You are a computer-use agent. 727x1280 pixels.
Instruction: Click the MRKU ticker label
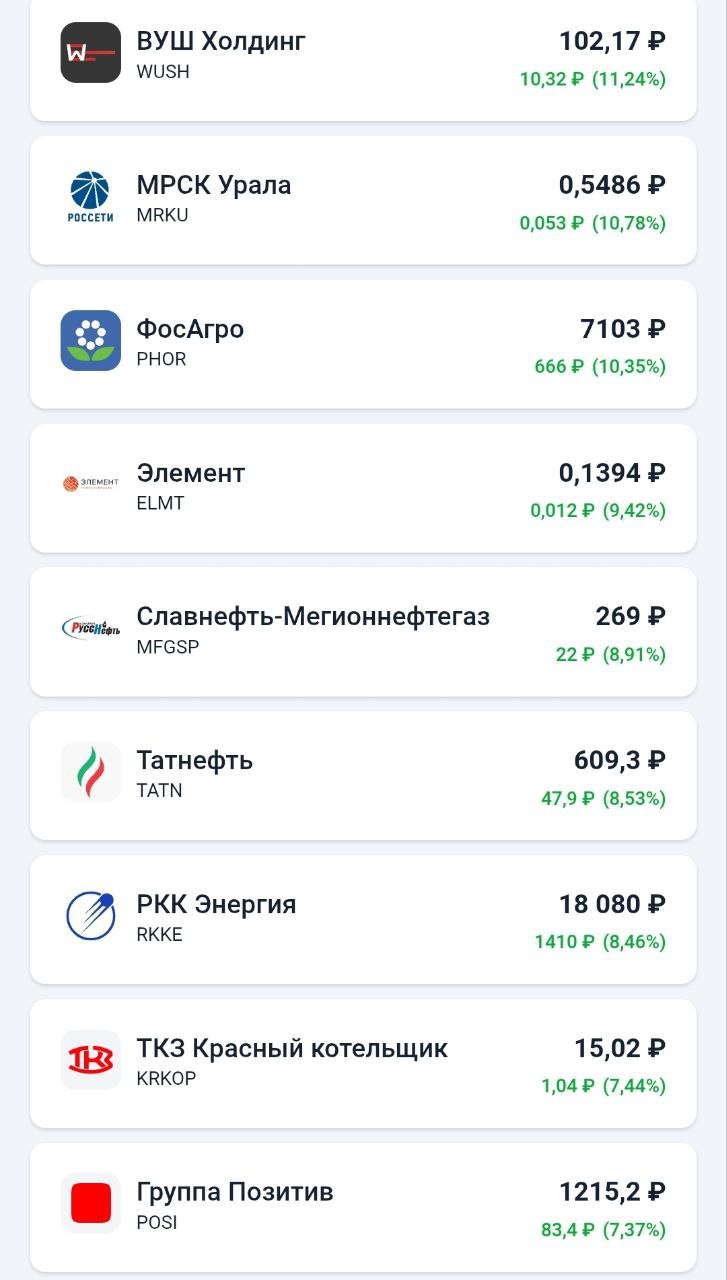(x=162, y=215)
